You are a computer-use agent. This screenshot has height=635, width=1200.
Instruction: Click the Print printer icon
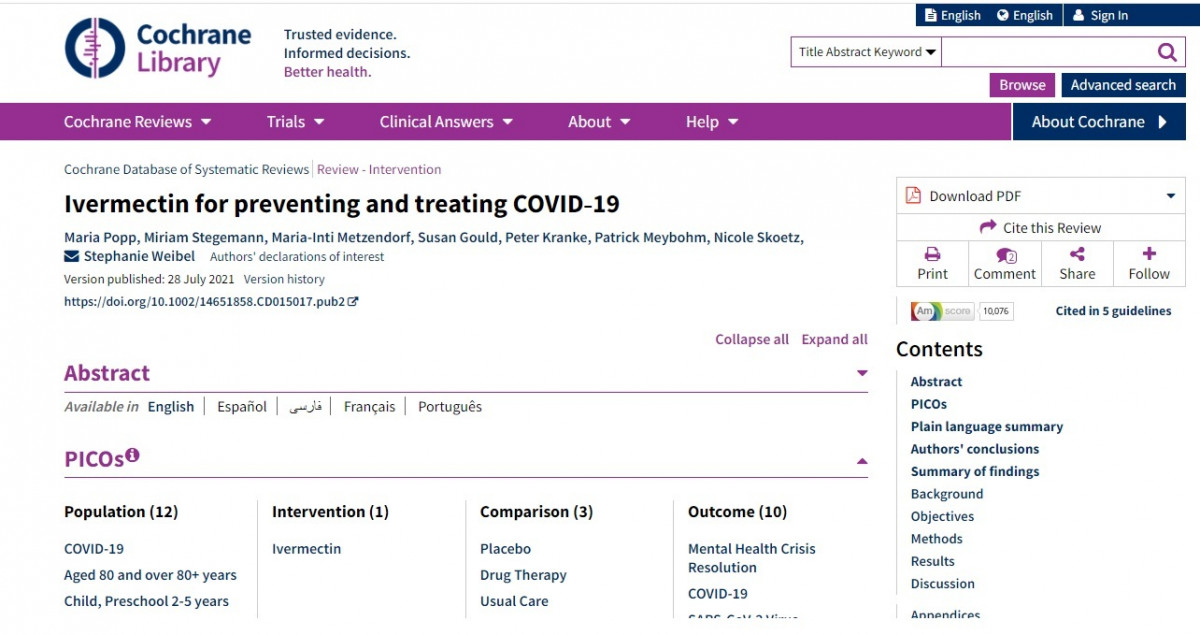coord(932,255)
